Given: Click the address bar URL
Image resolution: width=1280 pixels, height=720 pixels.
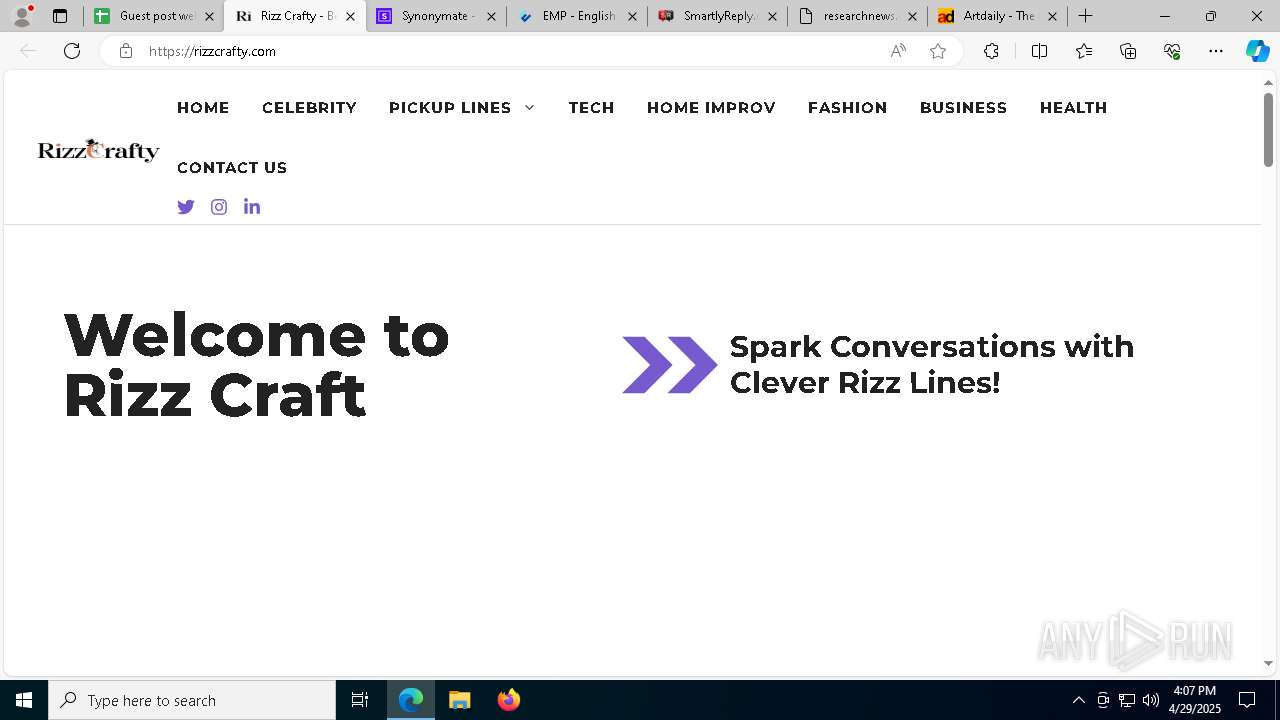Looking at the screenshot, I should (212, 51).
